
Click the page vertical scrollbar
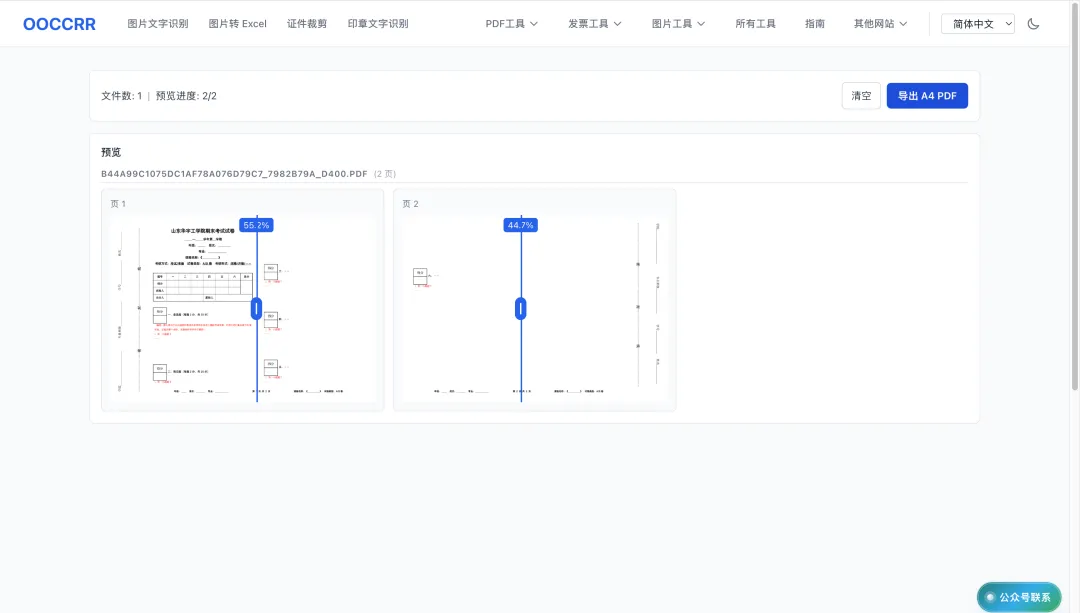pyautogui.click(x=1074, y=196)
